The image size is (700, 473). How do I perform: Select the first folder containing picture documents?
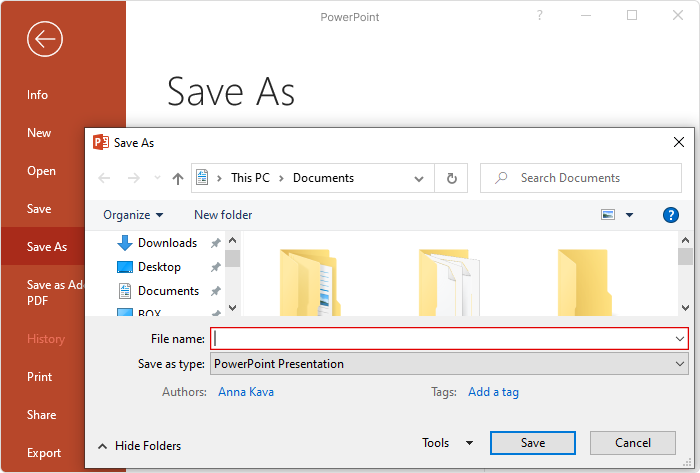coord(310,282)
